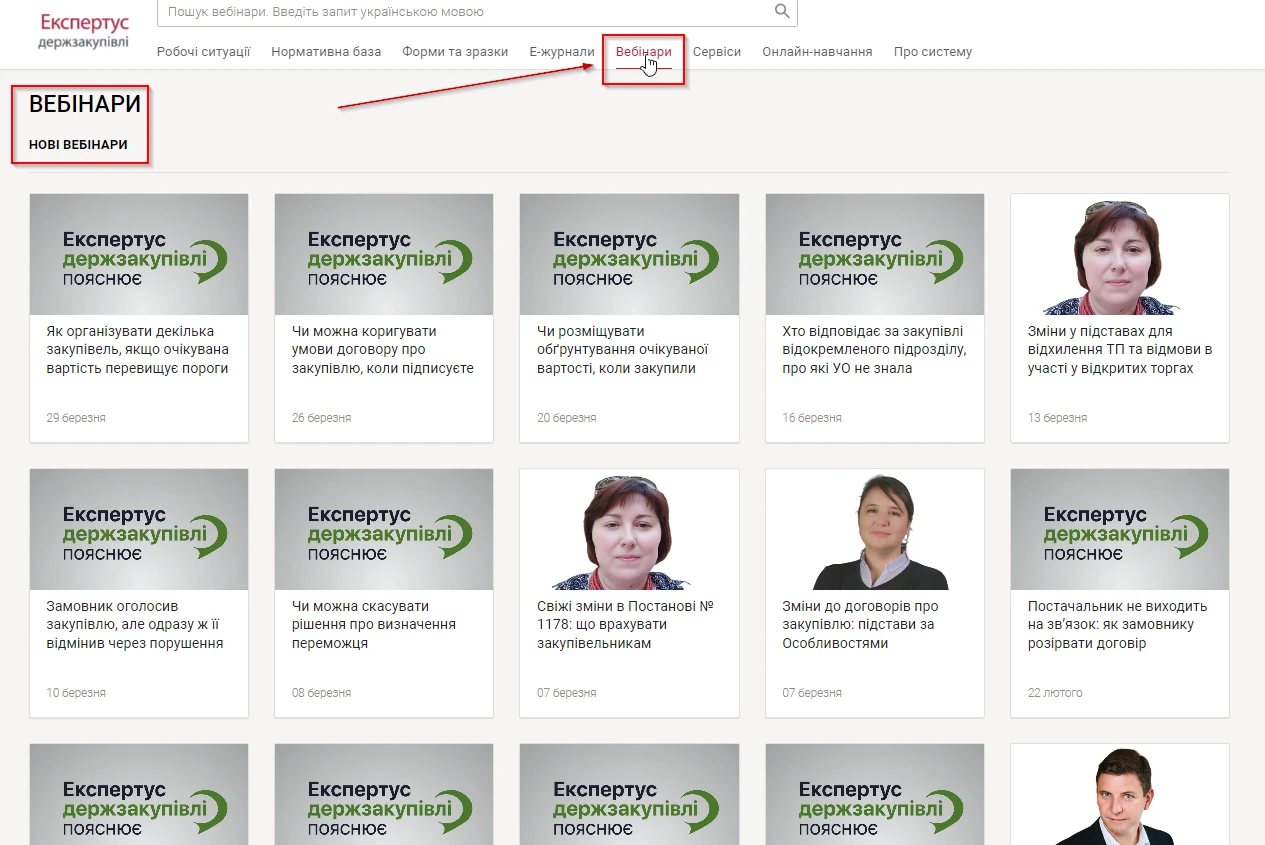Open webinar 'Замовник оголосив закупівлю'
The image size is (1265, 845).
click(135, 625)
